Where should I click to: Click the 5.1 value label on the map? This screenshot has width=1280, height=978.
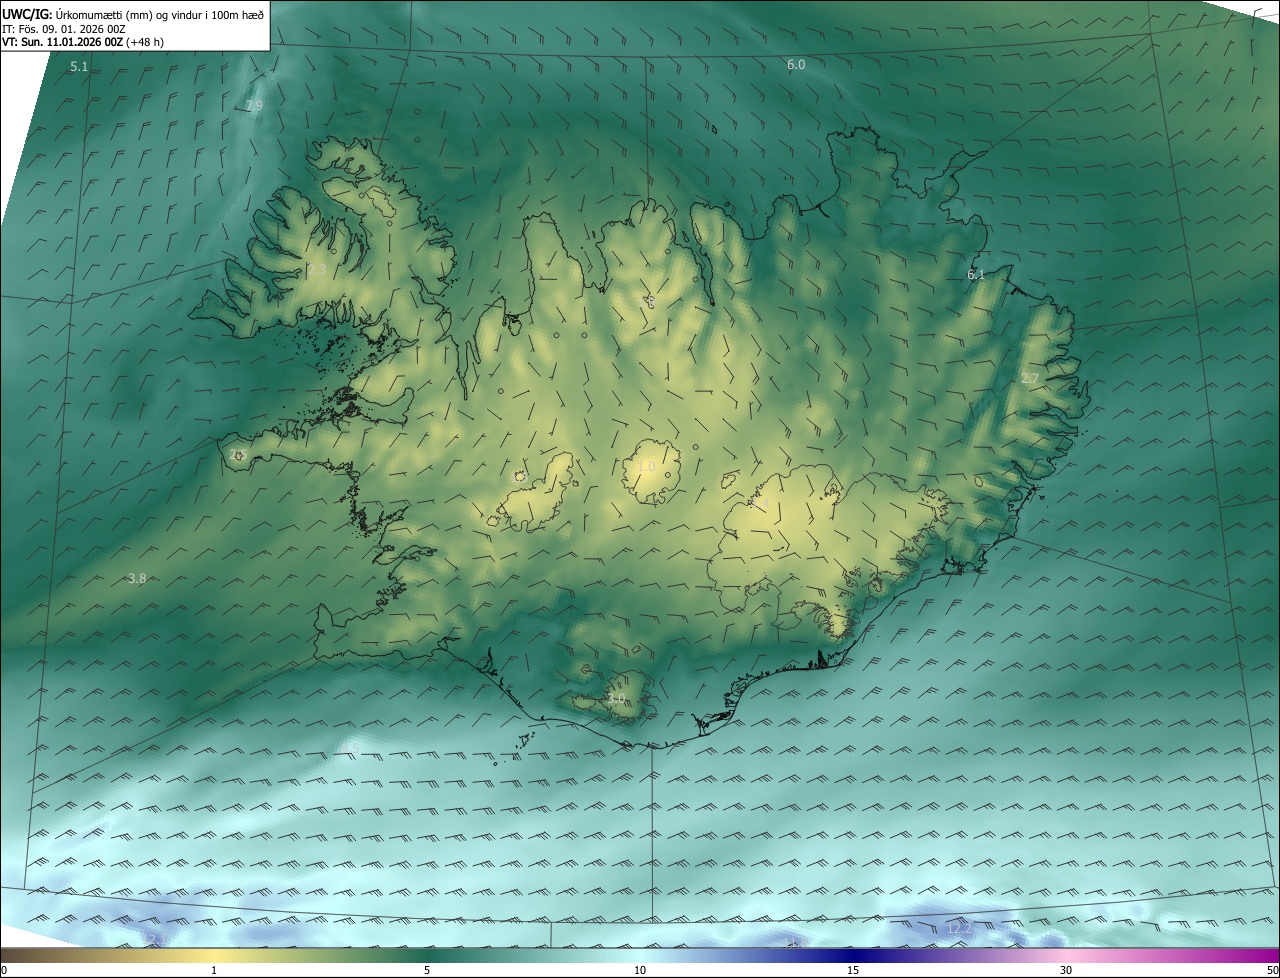[79, 67]
